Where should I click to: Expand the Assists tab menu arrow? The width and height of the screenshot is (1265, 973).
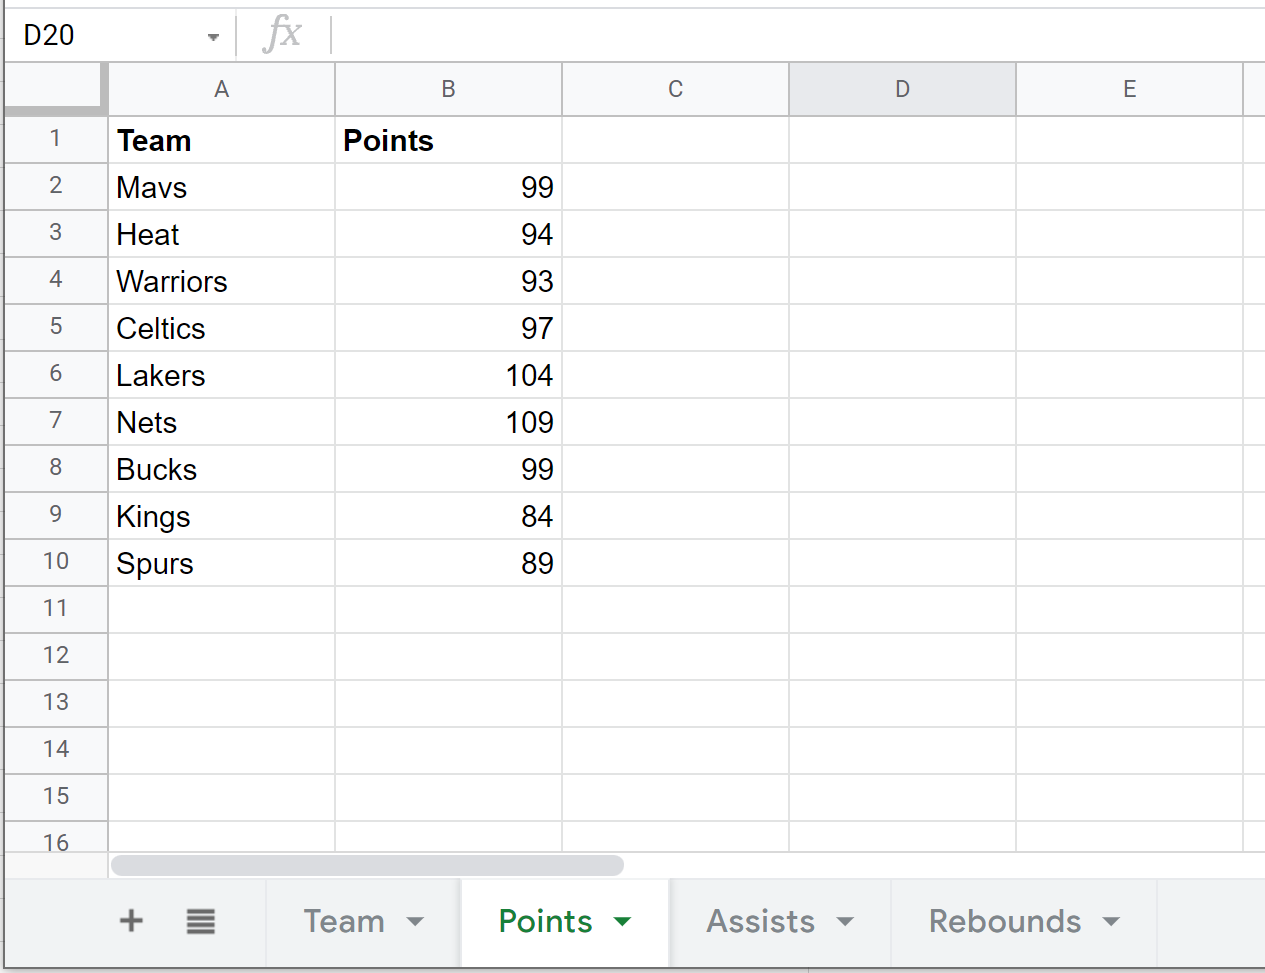coord(846,922)
